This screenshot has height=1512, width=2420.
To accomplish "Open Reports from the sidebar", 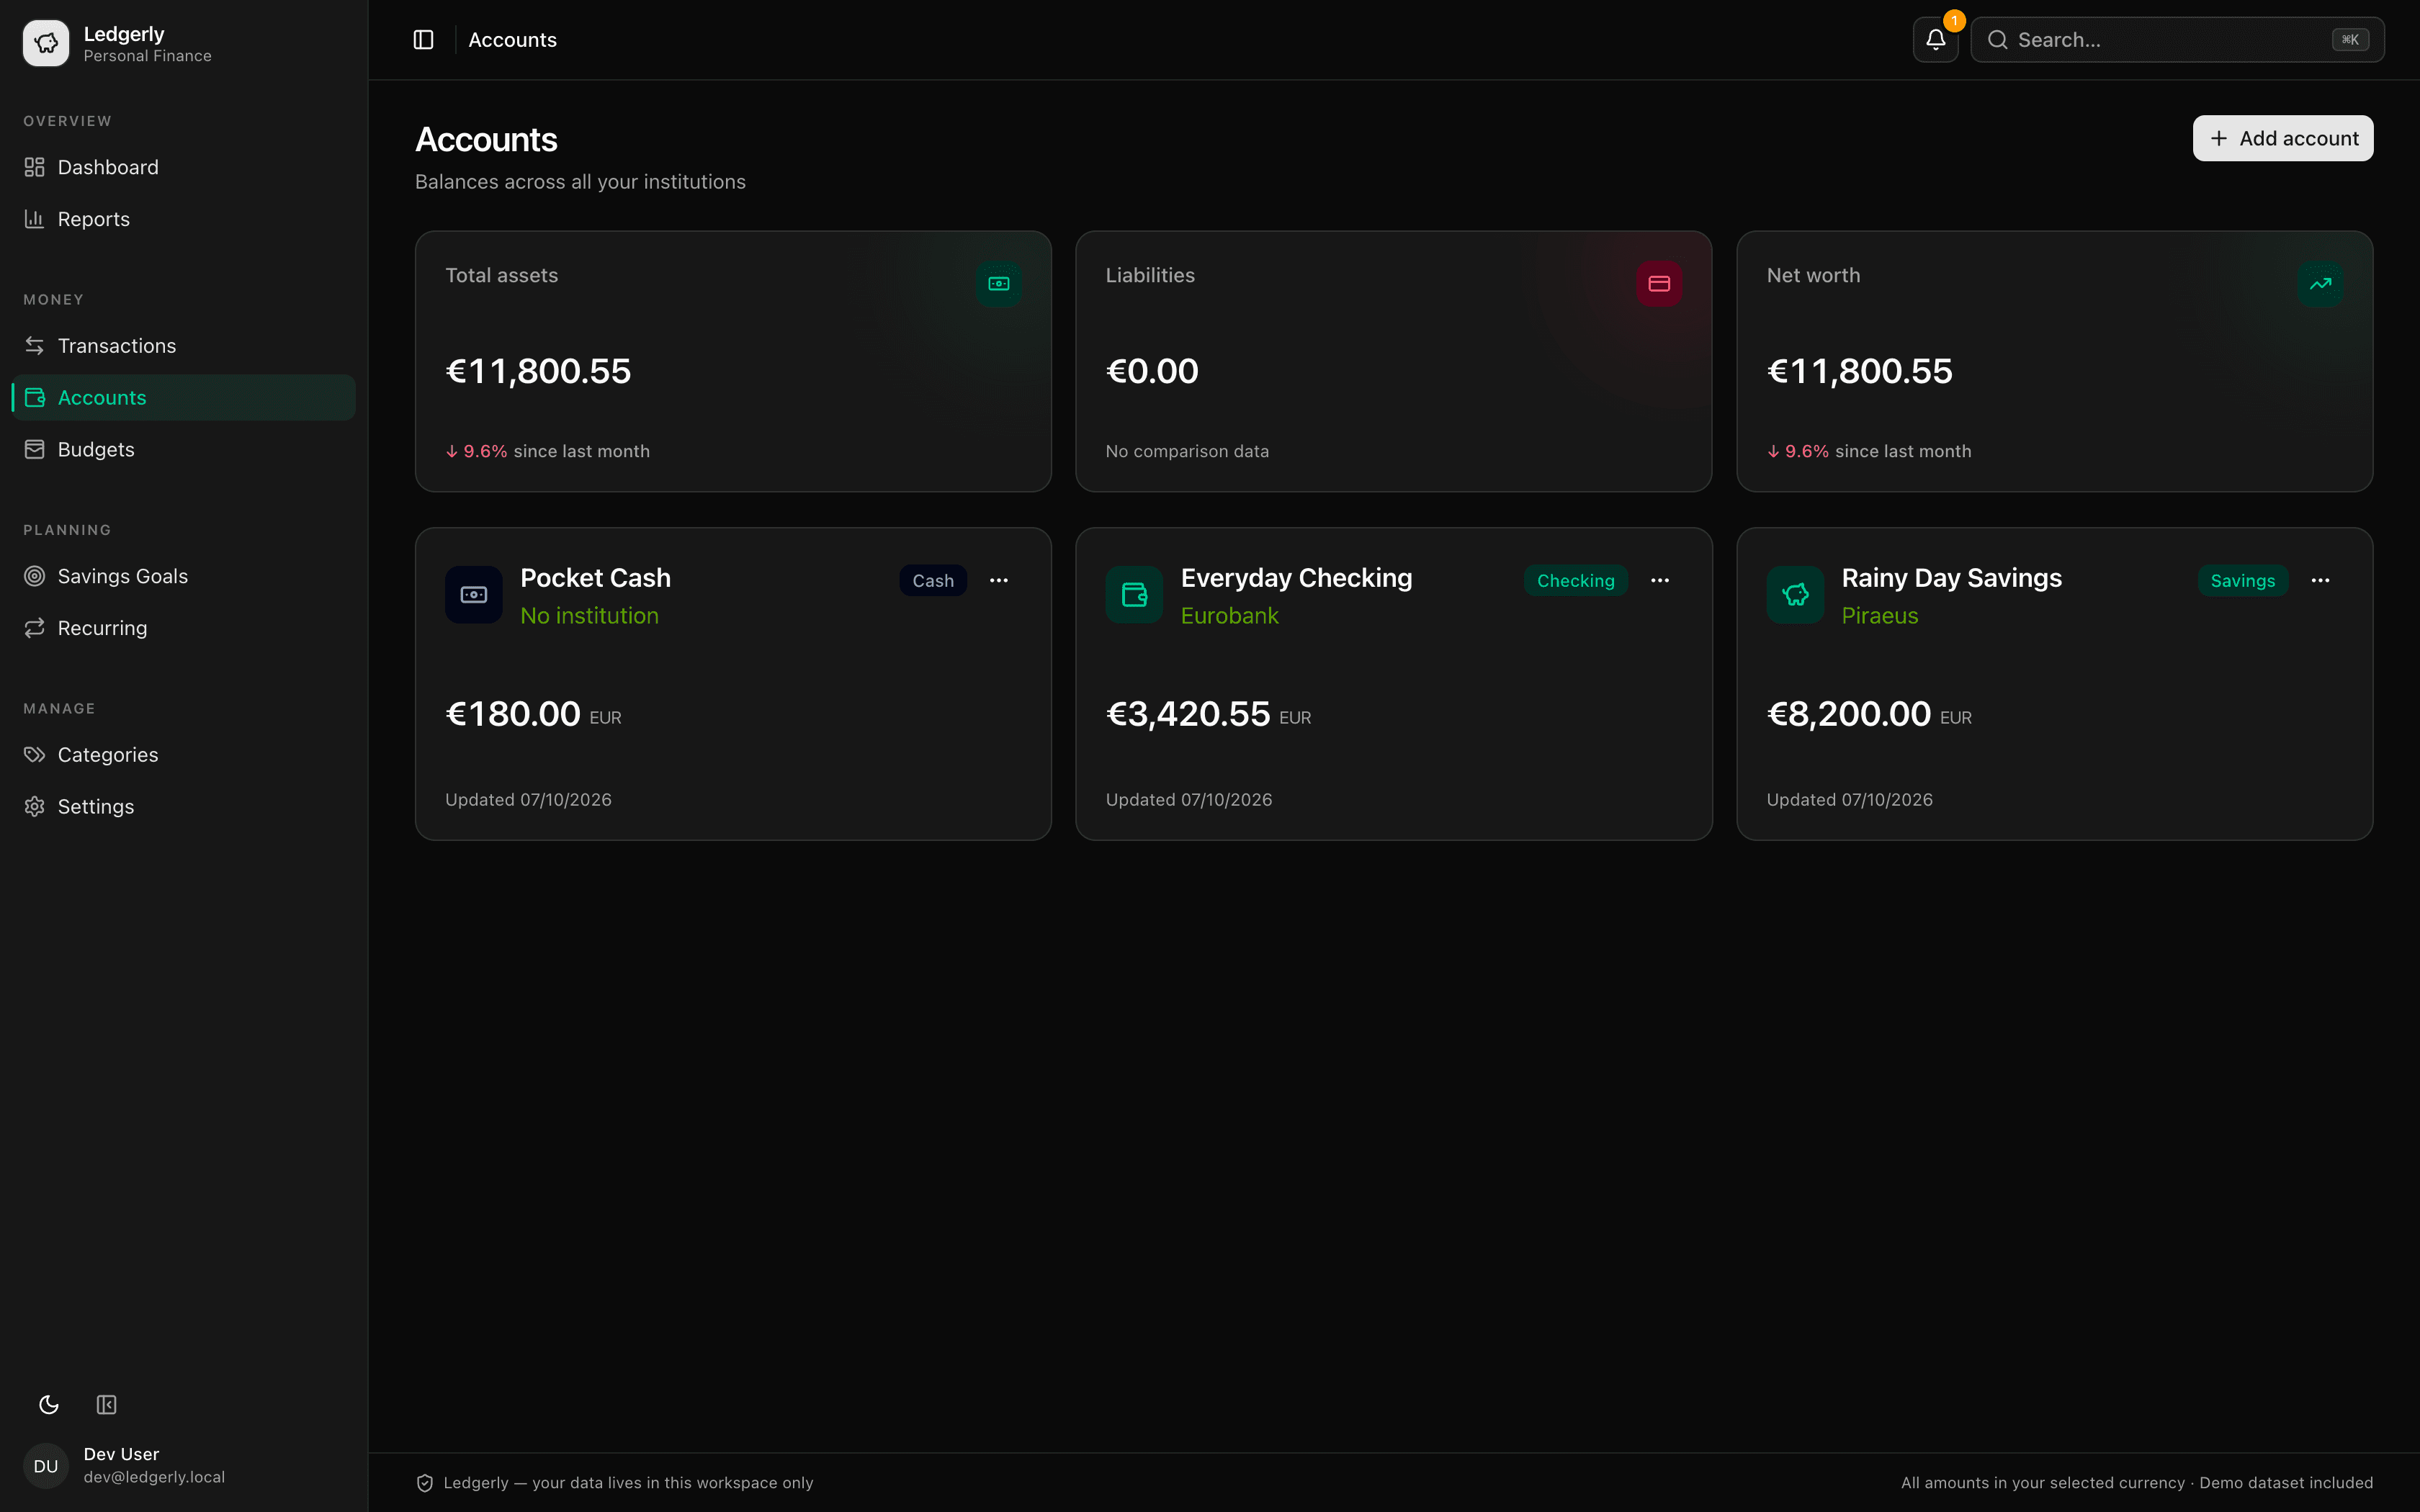I will (x=184, y=219).
